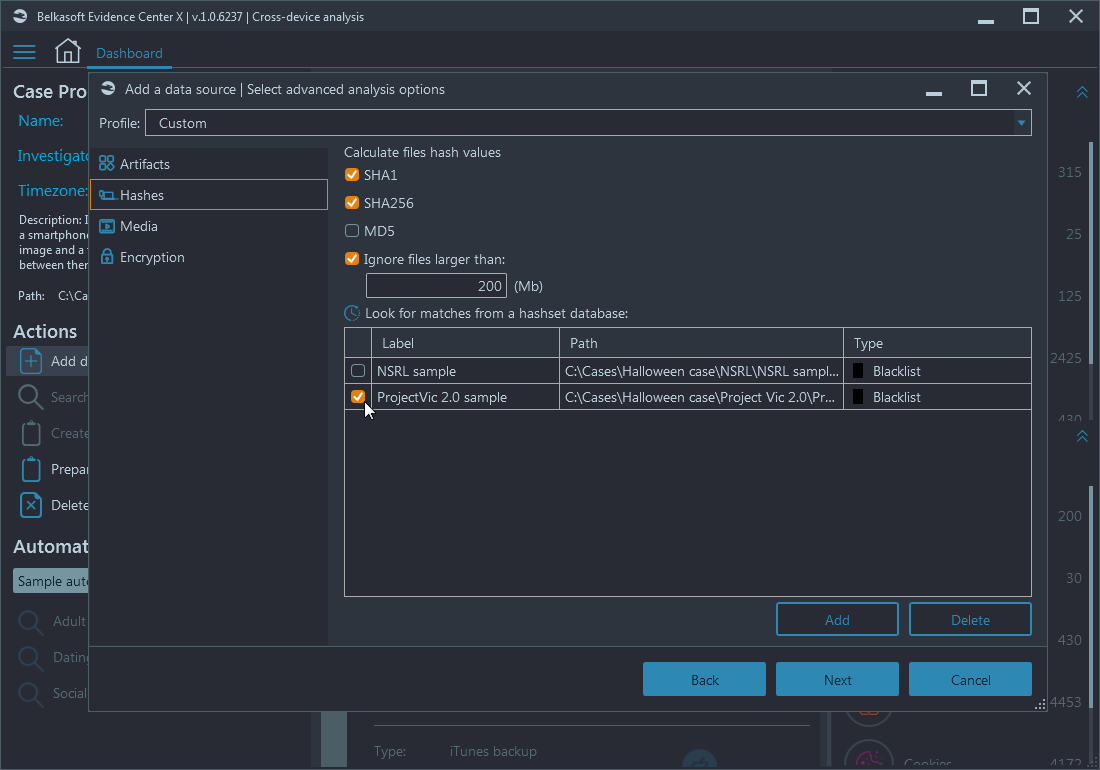The image size is (1100, 770).
Task: Switch to the Dashboard tab
Action: [x=129, y=53]
